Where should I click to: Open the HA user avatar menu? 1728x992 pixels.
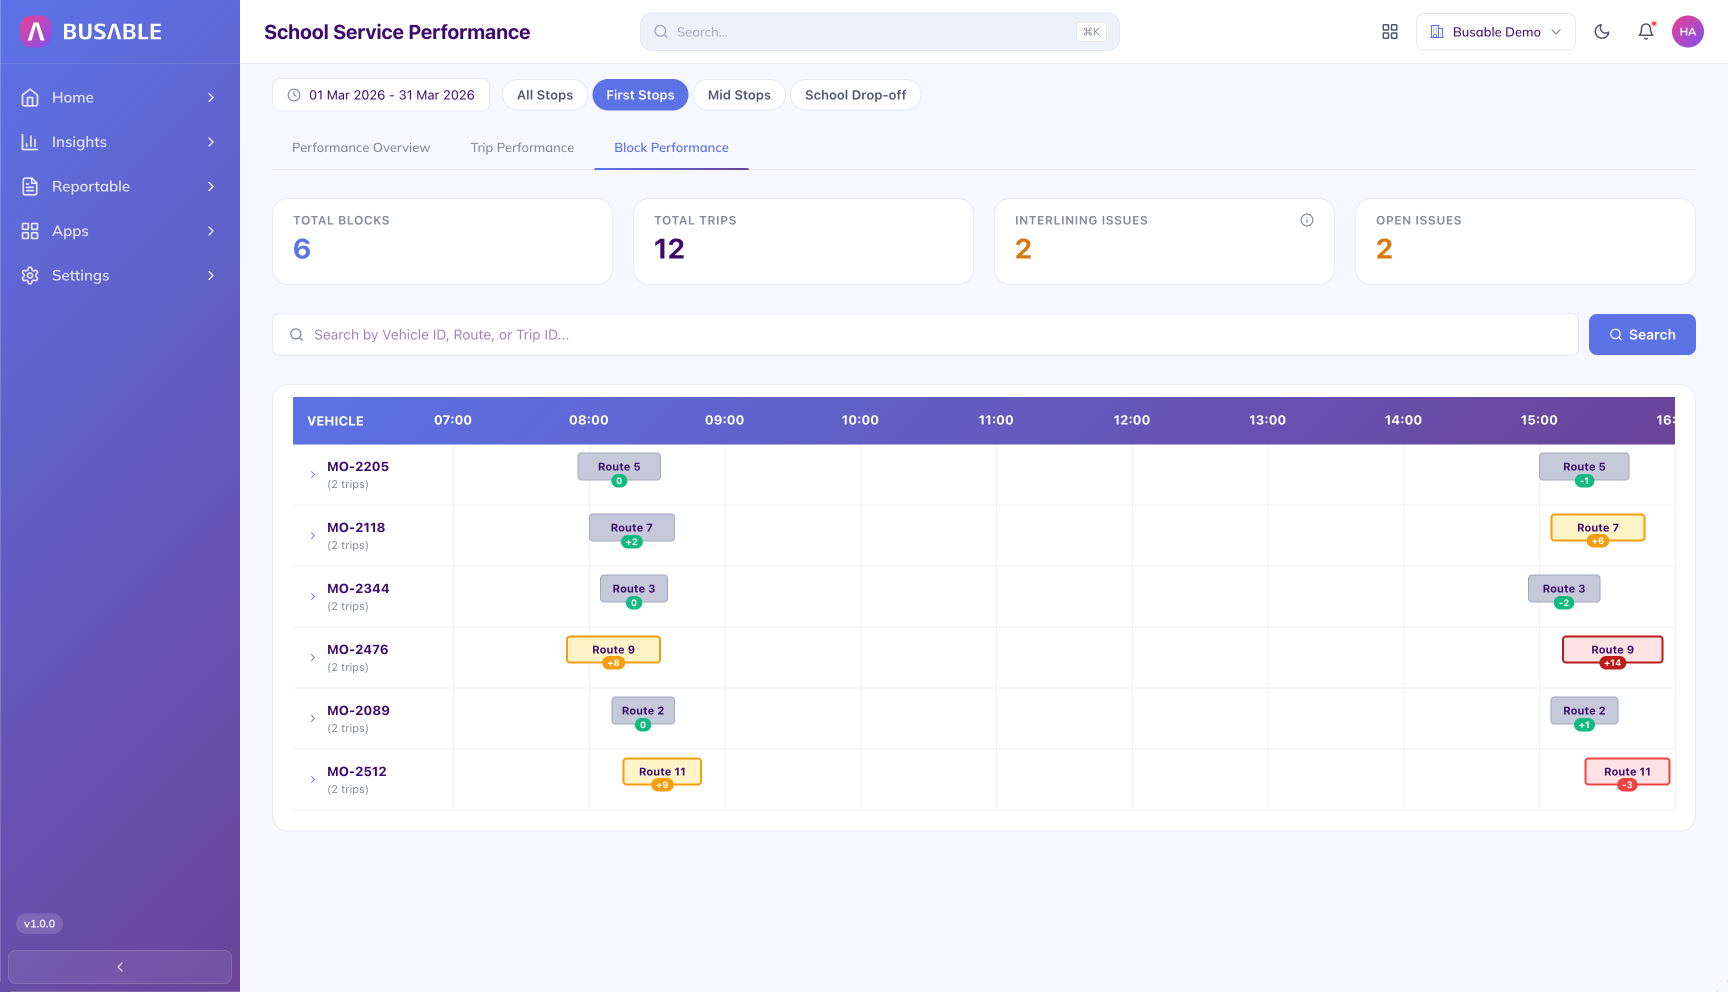(1688, 32)
